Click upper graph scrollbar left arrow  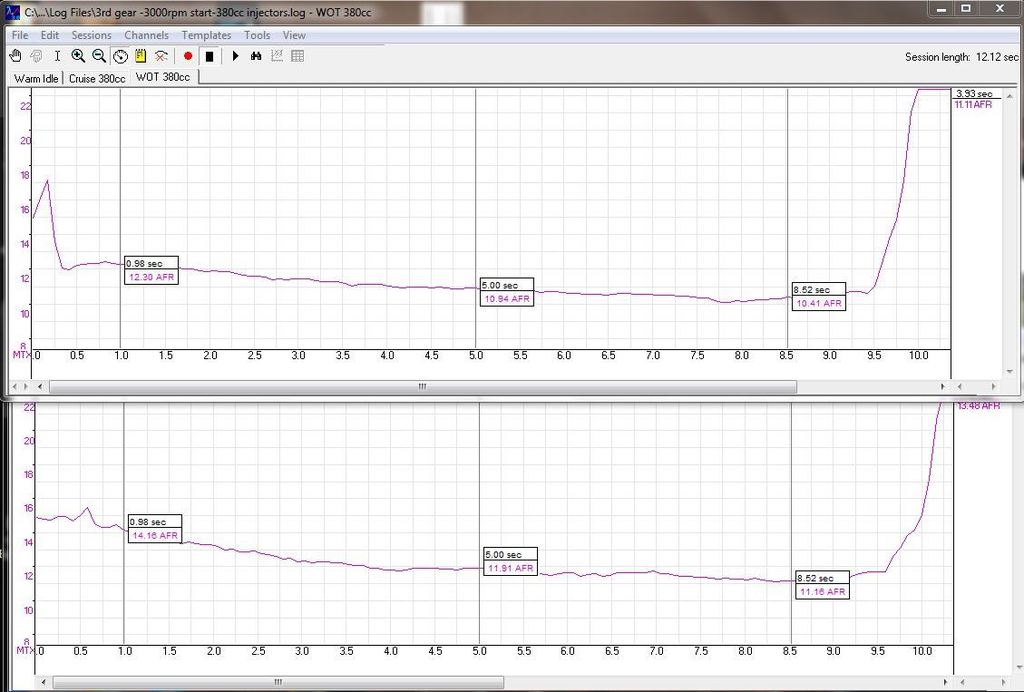pyautogui.click(x=40, y=386)
